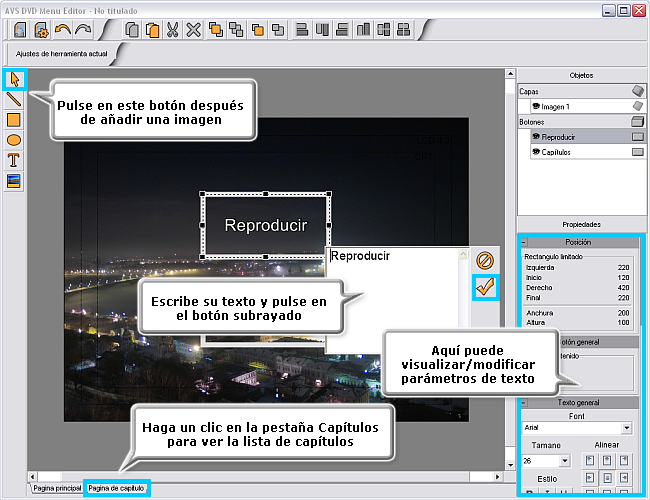Select the Line drawing tool
650x500 pixels.
click(x=14, y=100)
